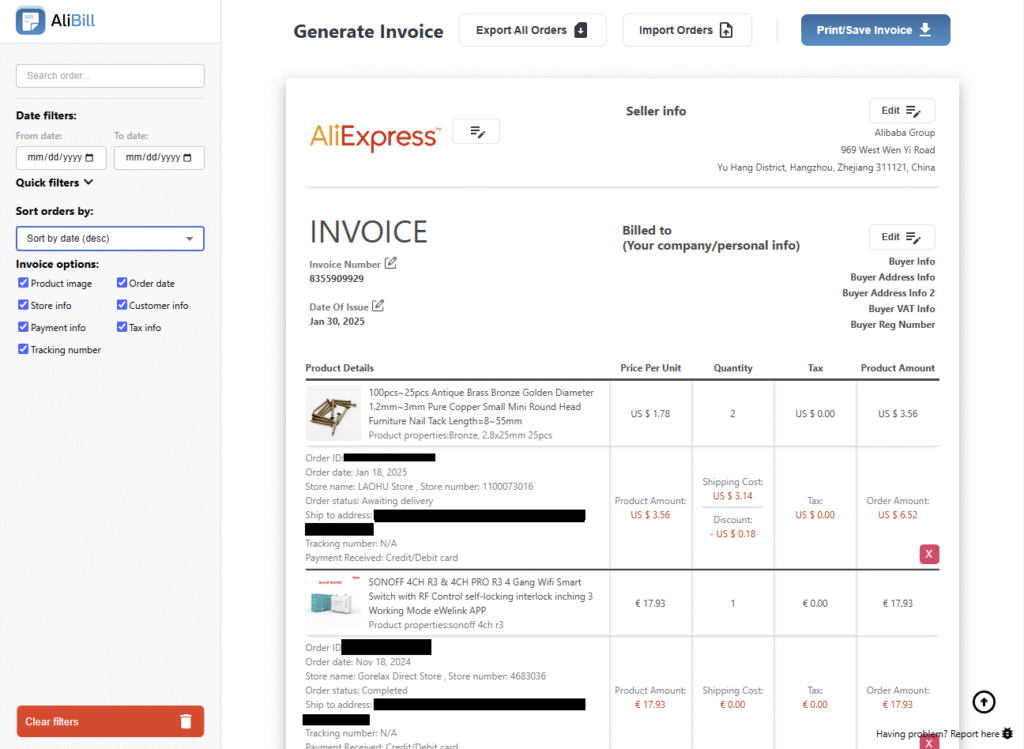Viewport: 1024px width, 749px height.
Task: Toggle the Product image checkbox
Action: point(24,283)
